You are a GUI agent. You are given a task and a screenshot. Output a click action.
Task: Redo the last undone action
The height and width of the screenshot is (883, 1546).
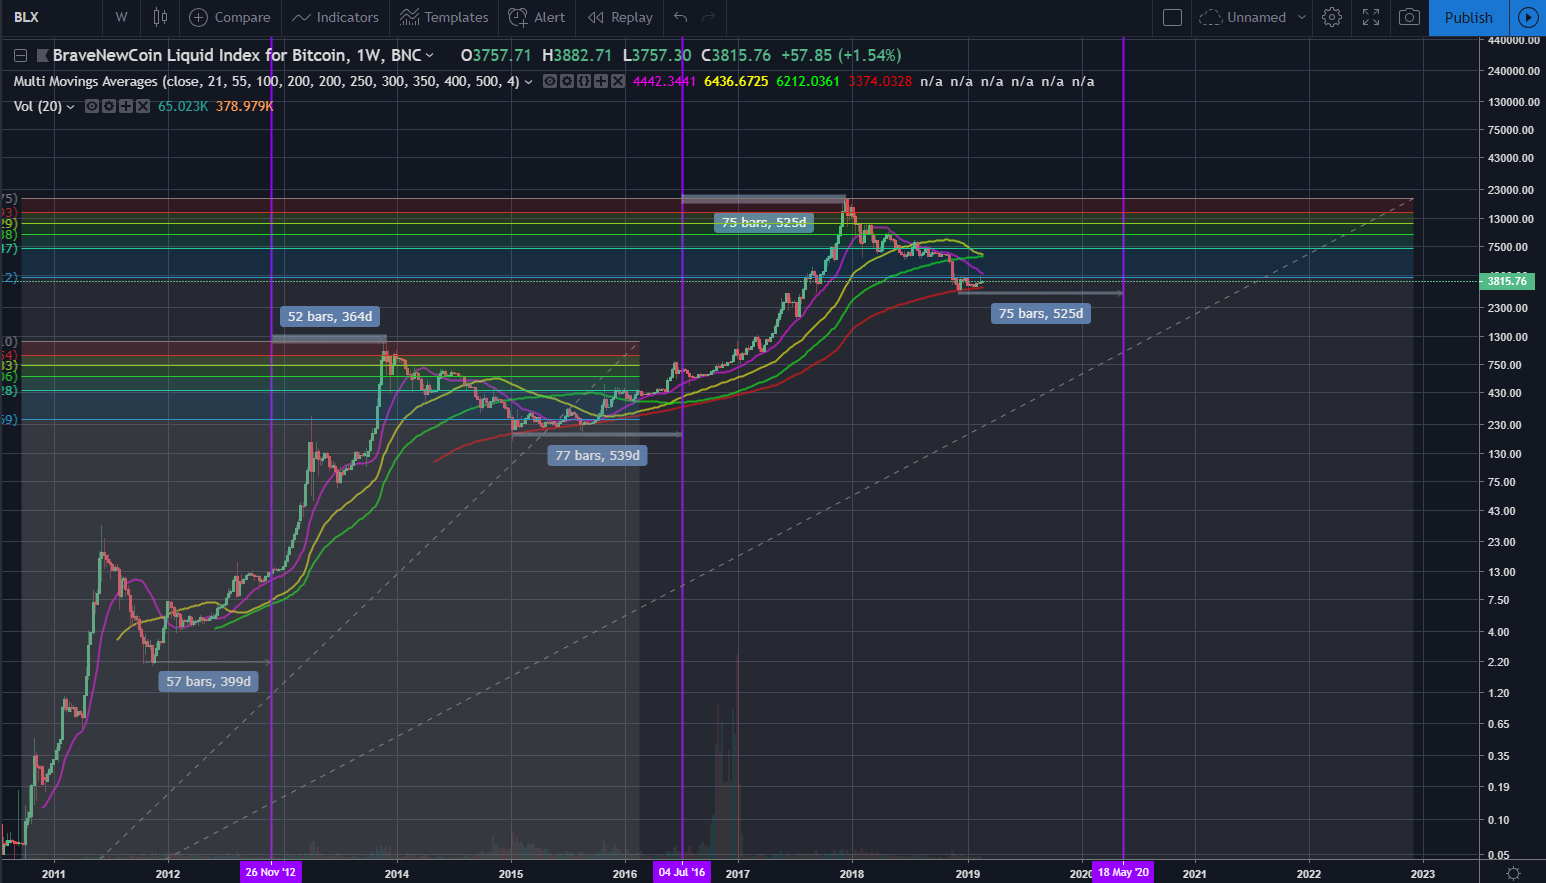pyautogui.click(x=709, y=17)
